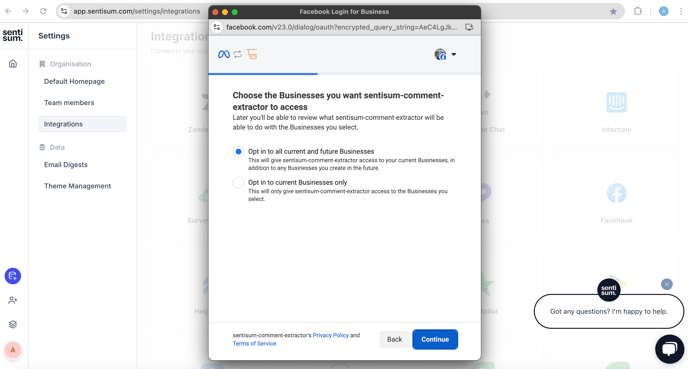Screen dimensions: 688x369
Task: Bookmark page with star icon
Action: (613, 11)
